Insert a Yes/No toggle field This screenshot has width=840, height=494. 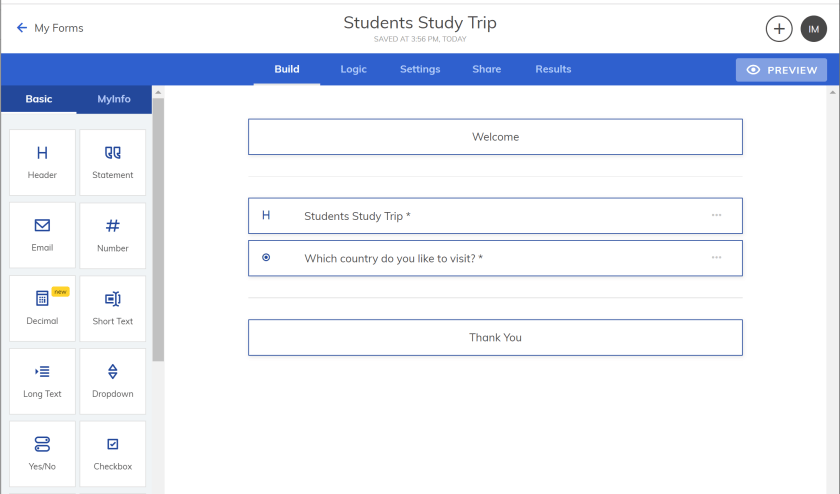coord(42,454)
